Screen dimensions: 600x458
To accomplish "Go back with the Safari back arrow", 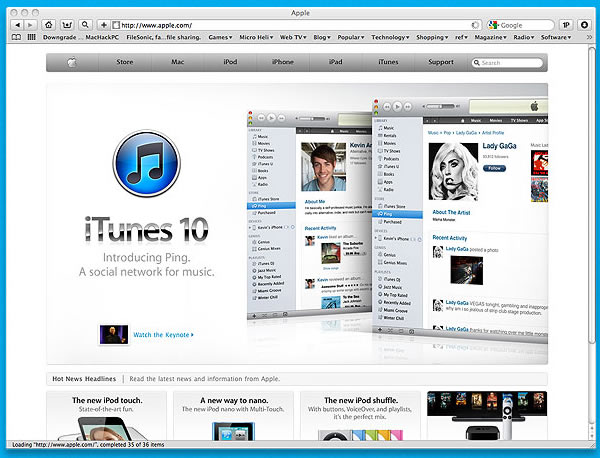I will point(17,25).
